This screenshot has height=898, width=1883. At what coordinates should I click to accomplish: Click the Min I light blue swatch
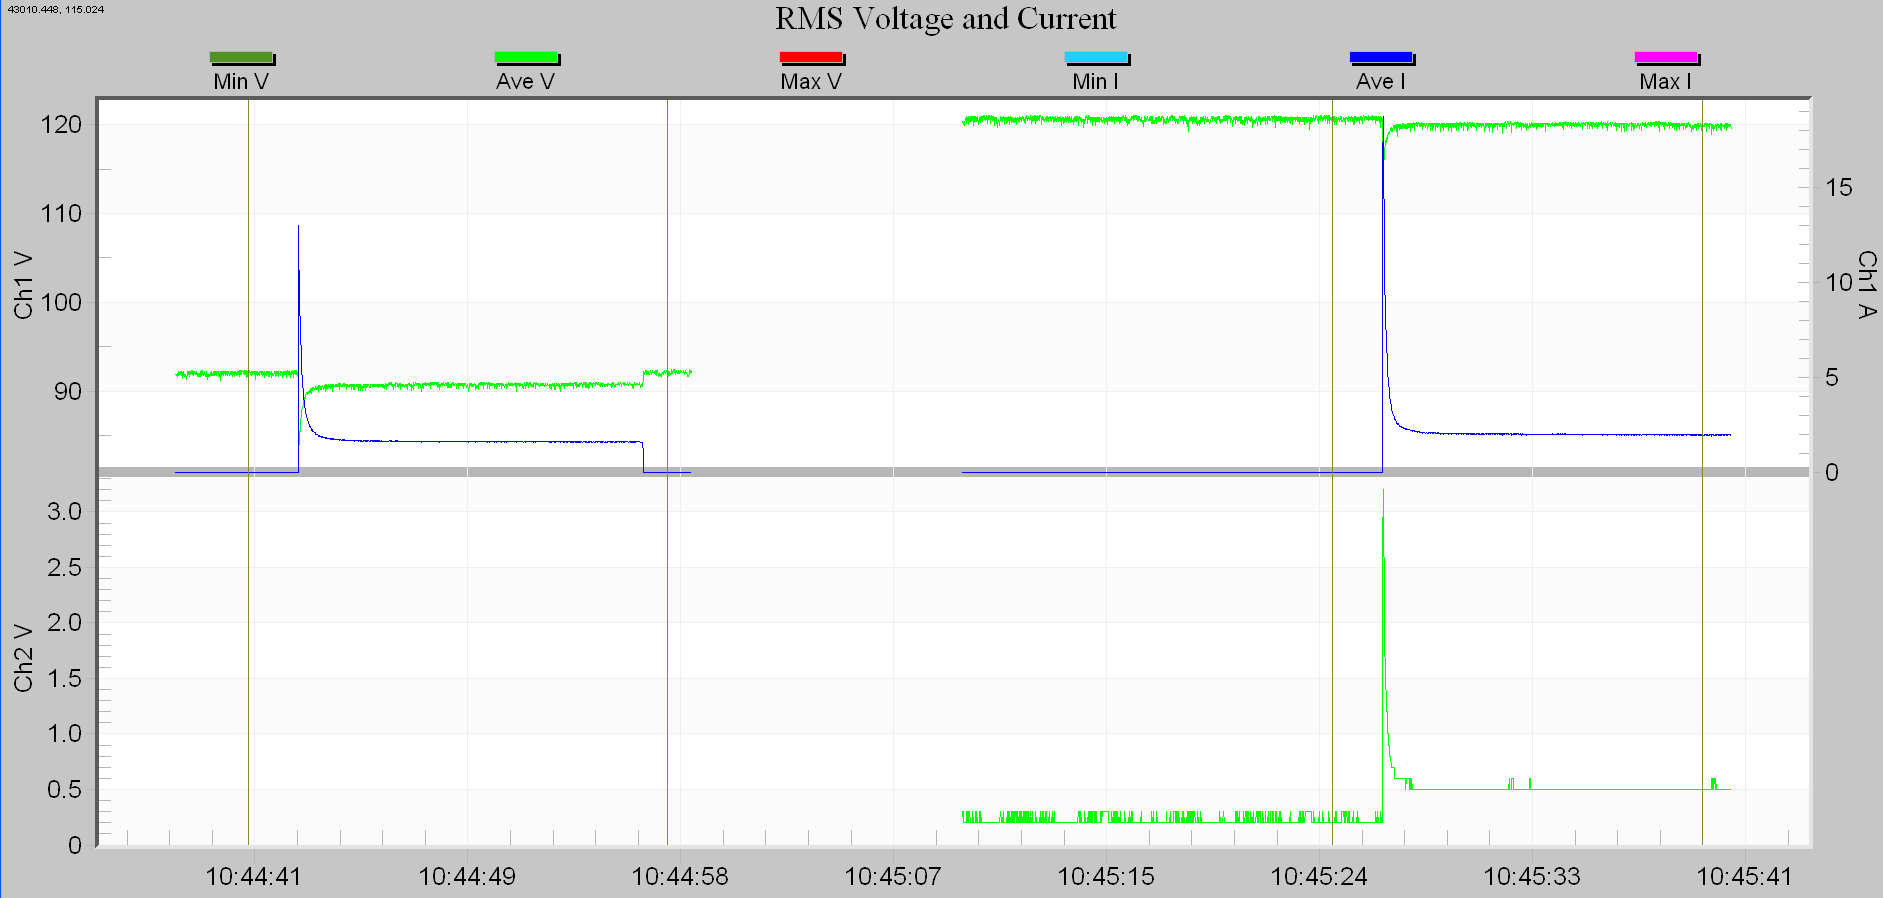[1096, 58]
